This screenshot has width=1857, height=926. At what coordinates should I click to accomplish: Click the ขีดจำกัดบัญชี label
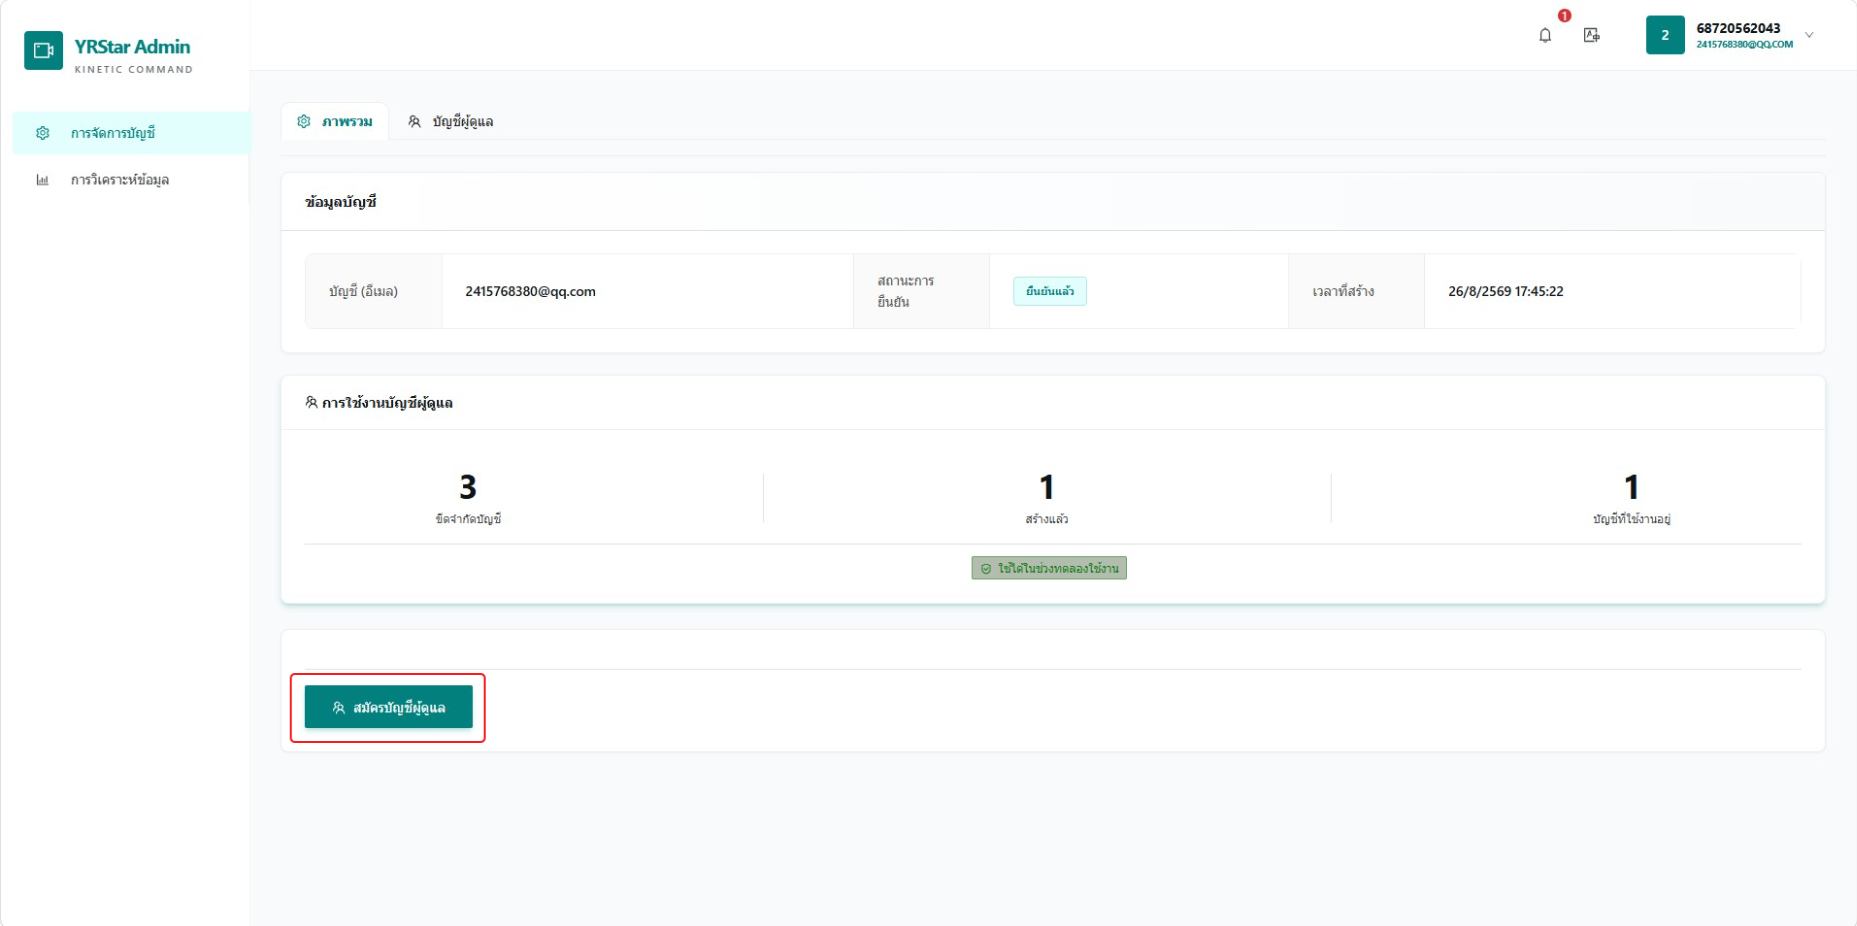tap(468, 519)
